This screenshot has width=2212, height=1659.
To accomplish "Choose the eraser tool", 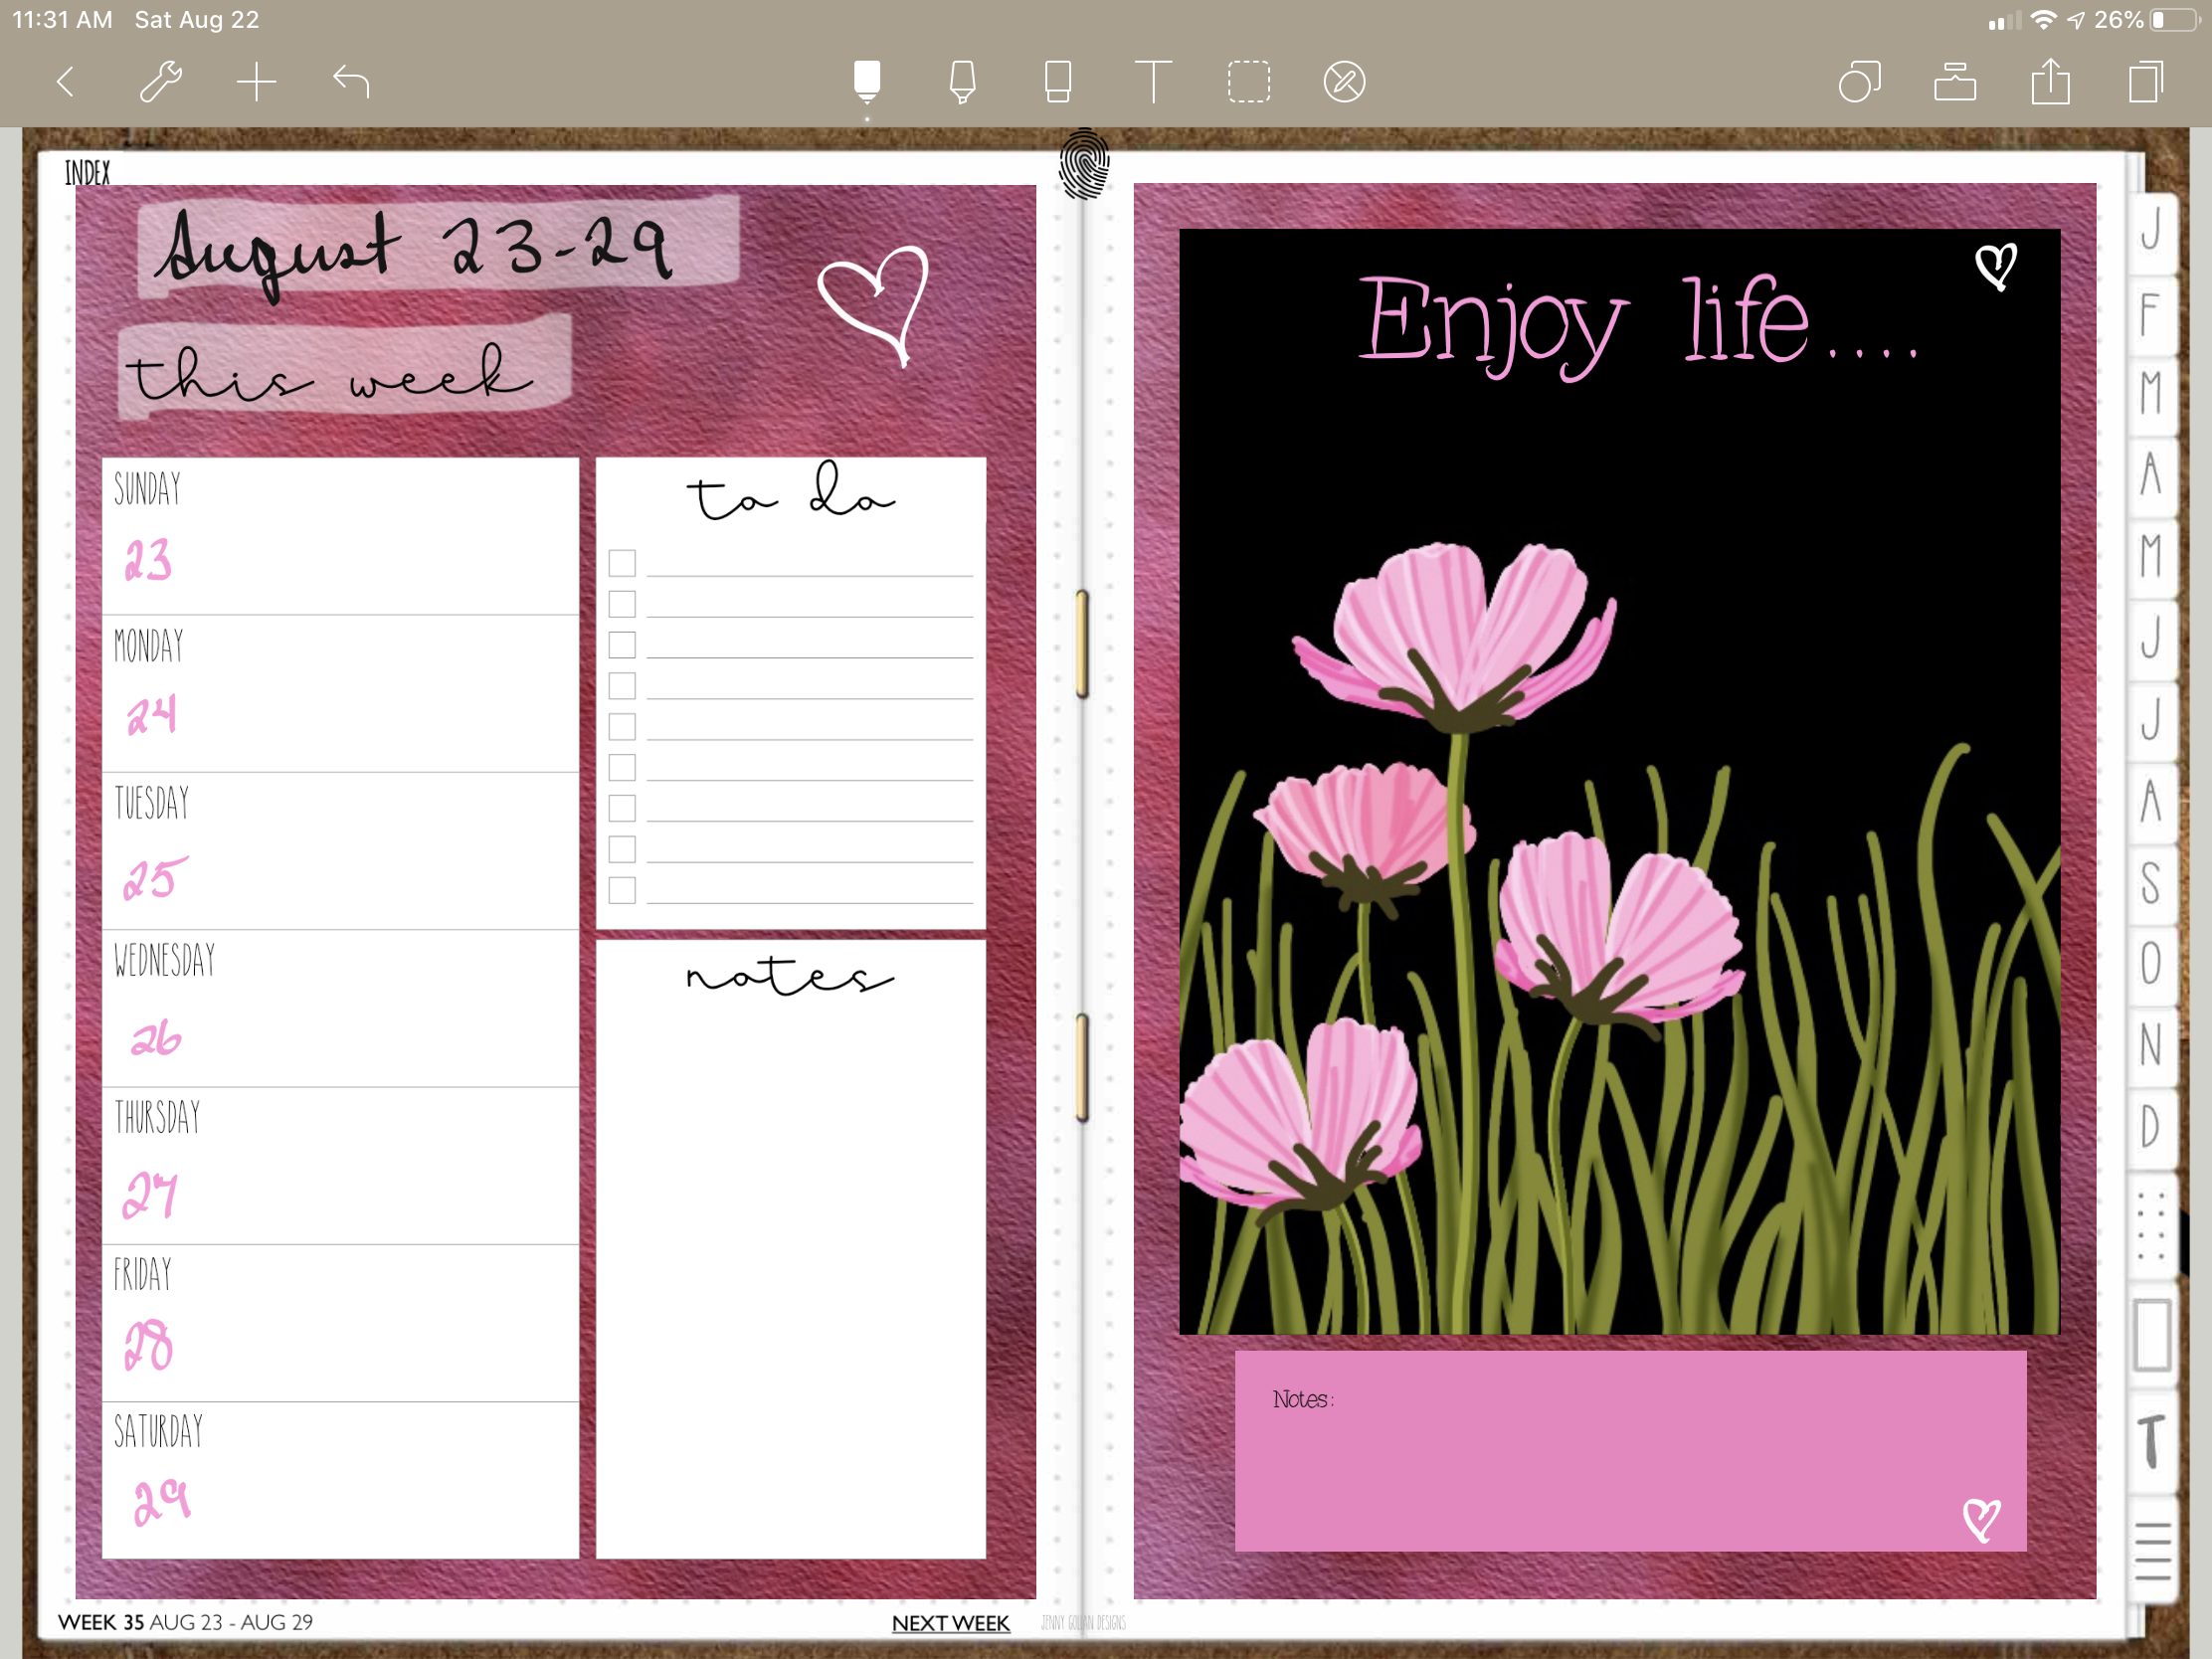I will (1057, 81).
